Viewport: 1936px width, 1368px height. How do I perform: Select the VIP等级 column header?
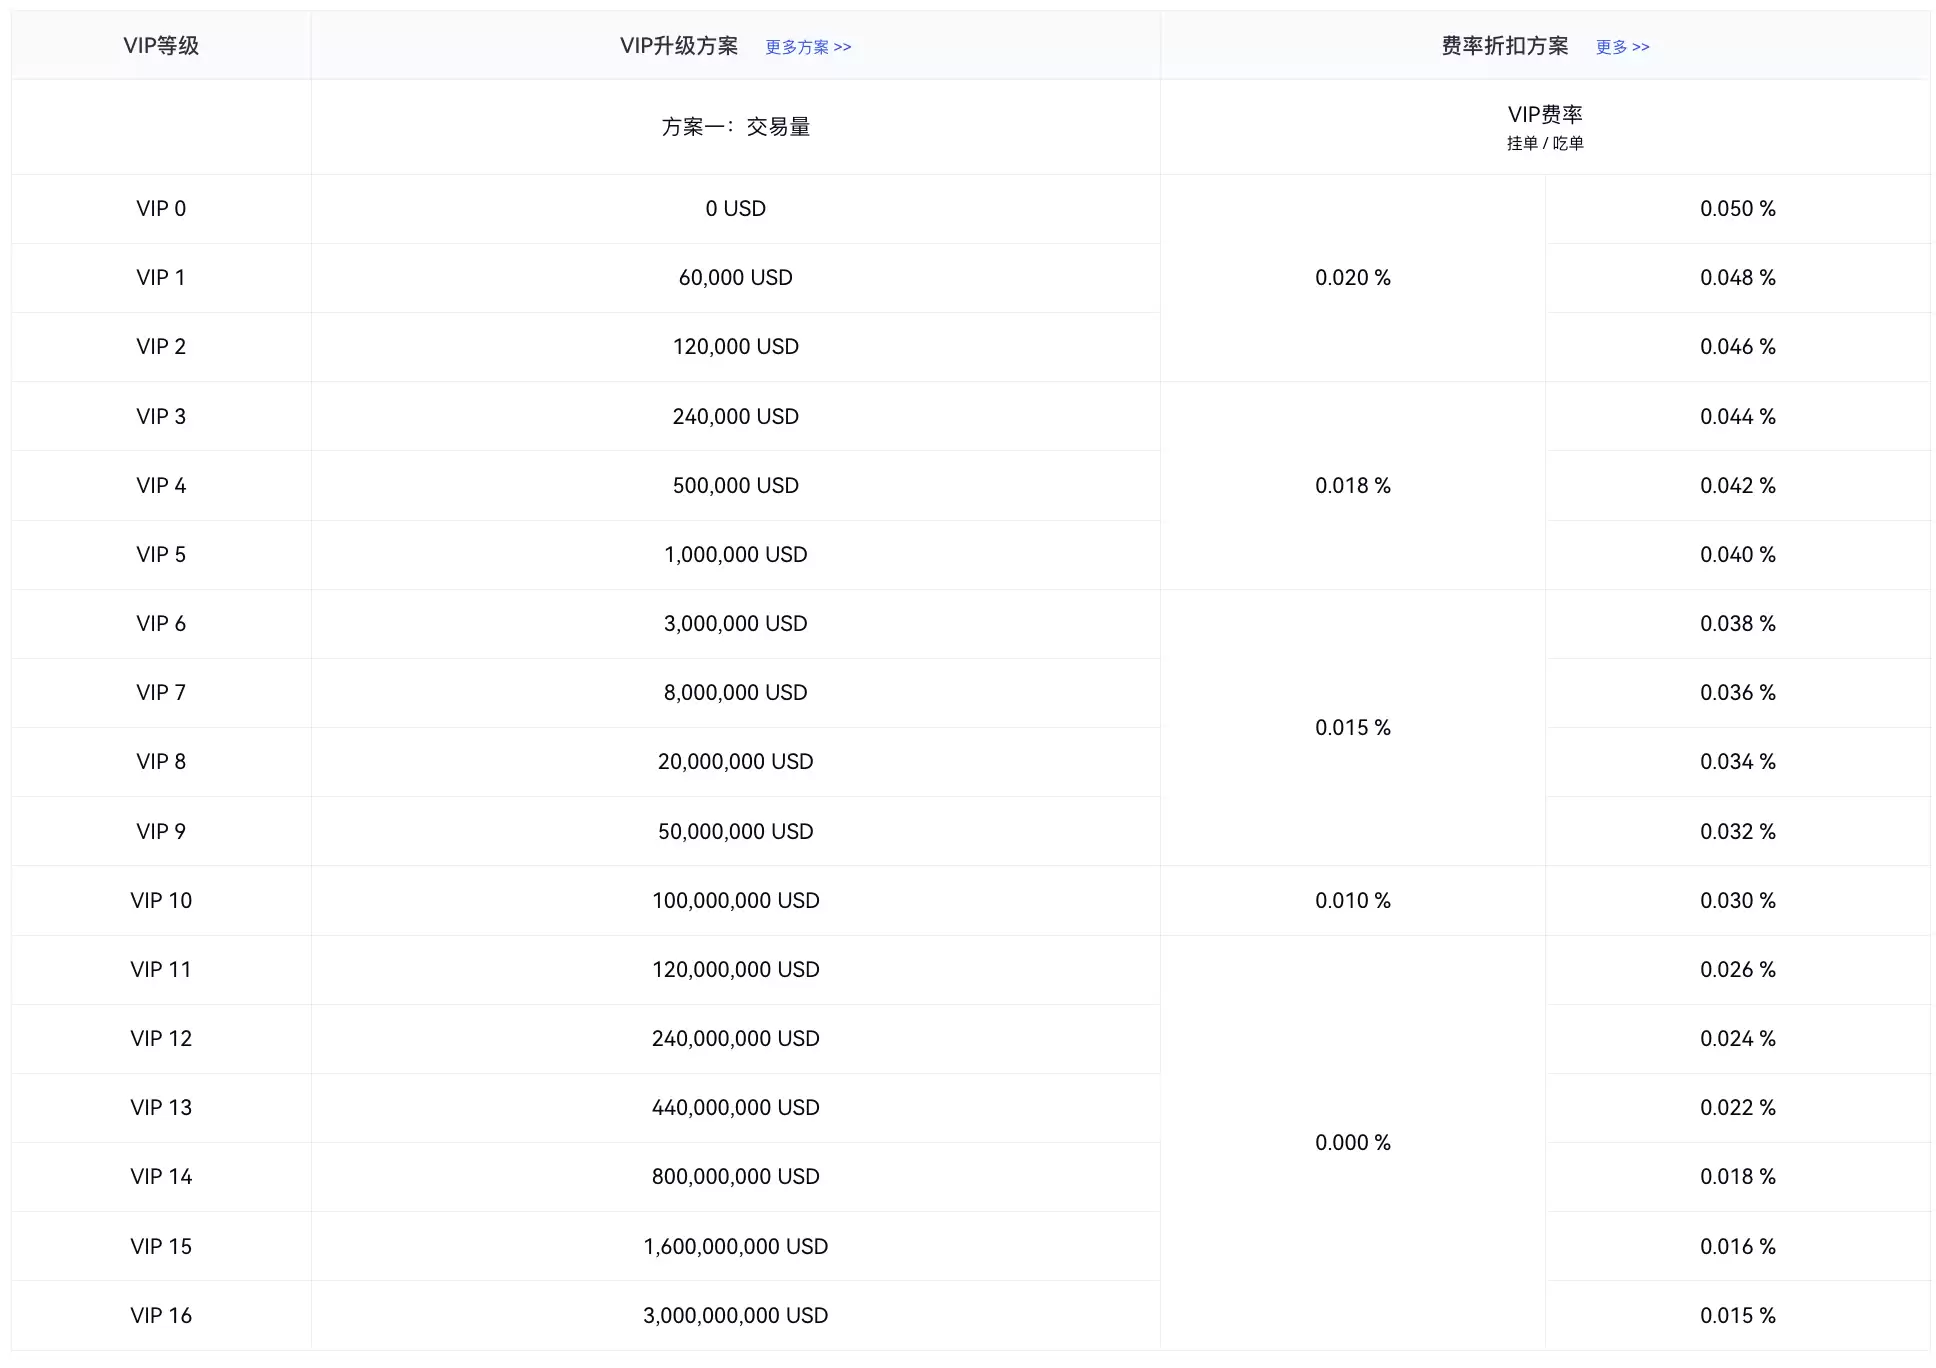tap(161, 46)
